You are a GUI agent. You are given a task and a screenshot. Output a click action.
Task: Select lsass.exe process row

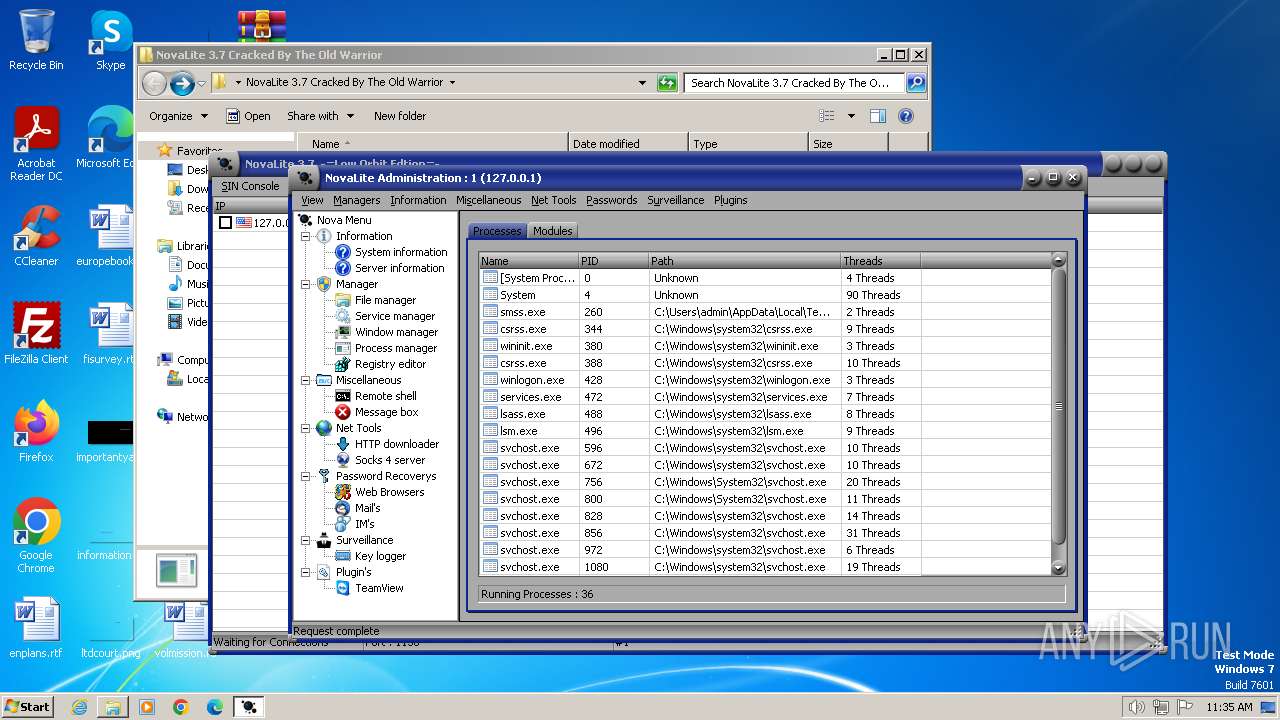coord(765,414)
